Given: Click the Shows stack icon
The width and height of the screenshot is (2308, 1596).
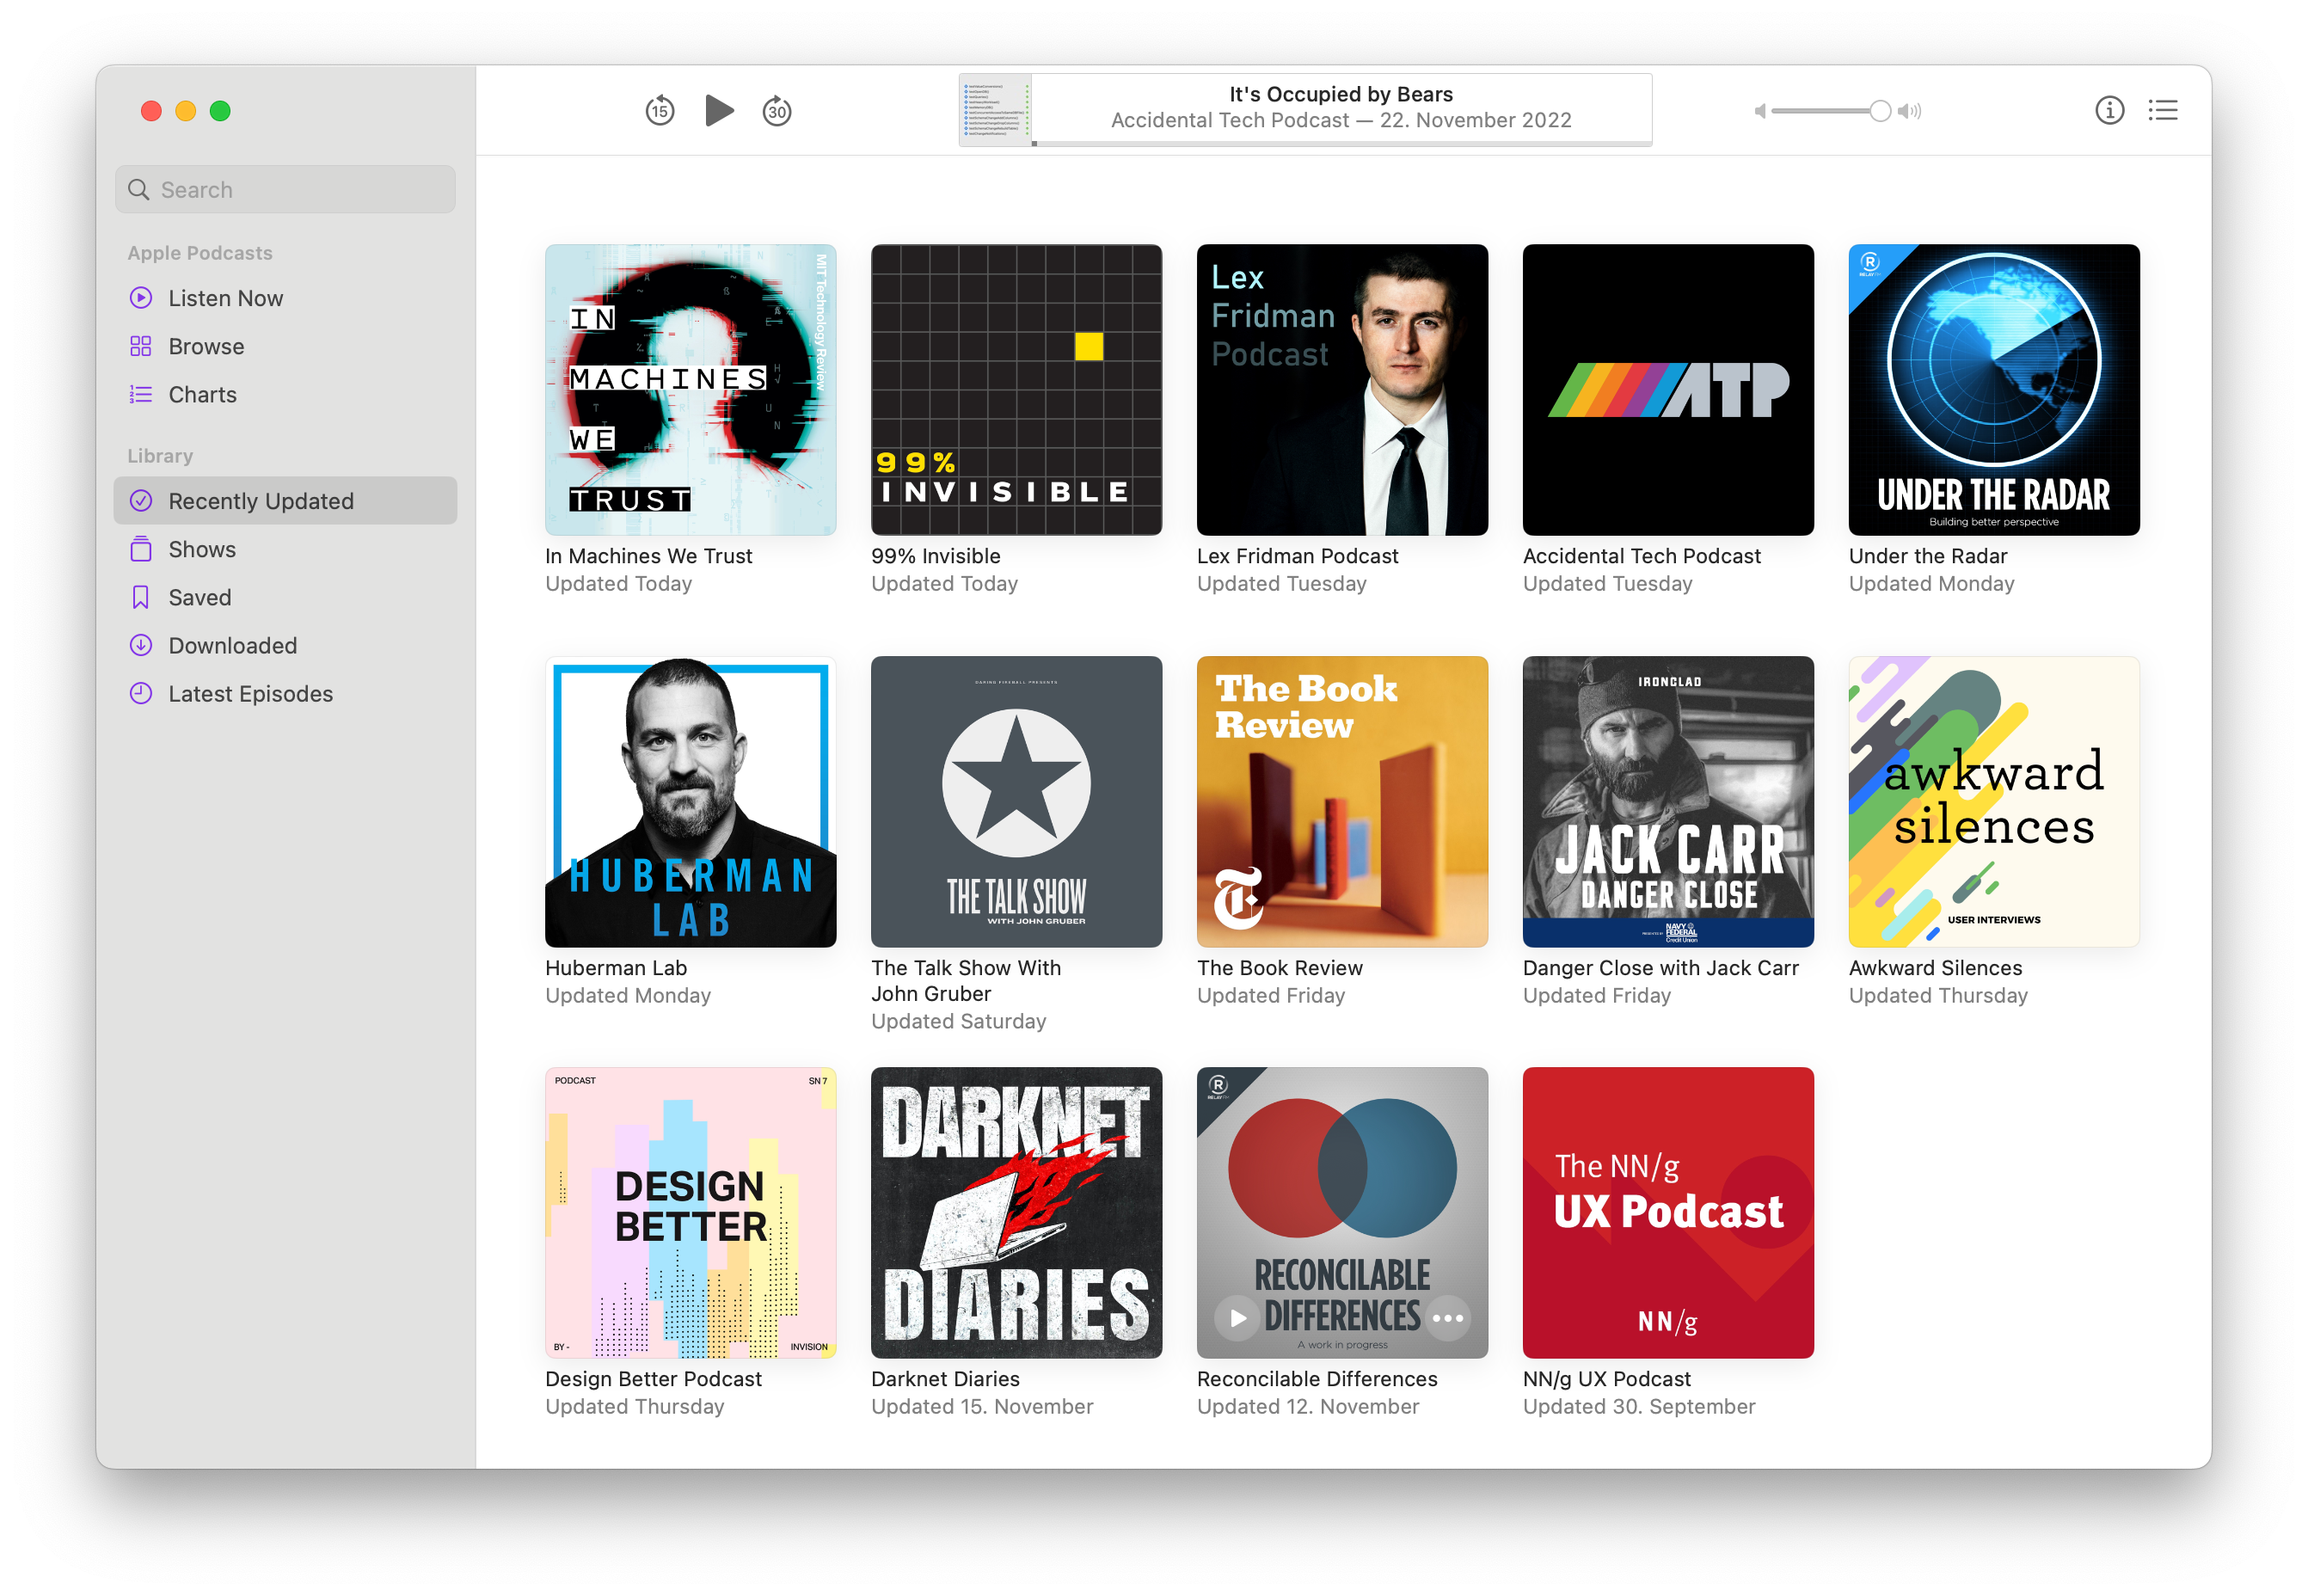Looking at the screenshot, I should (x=141, y=549).
